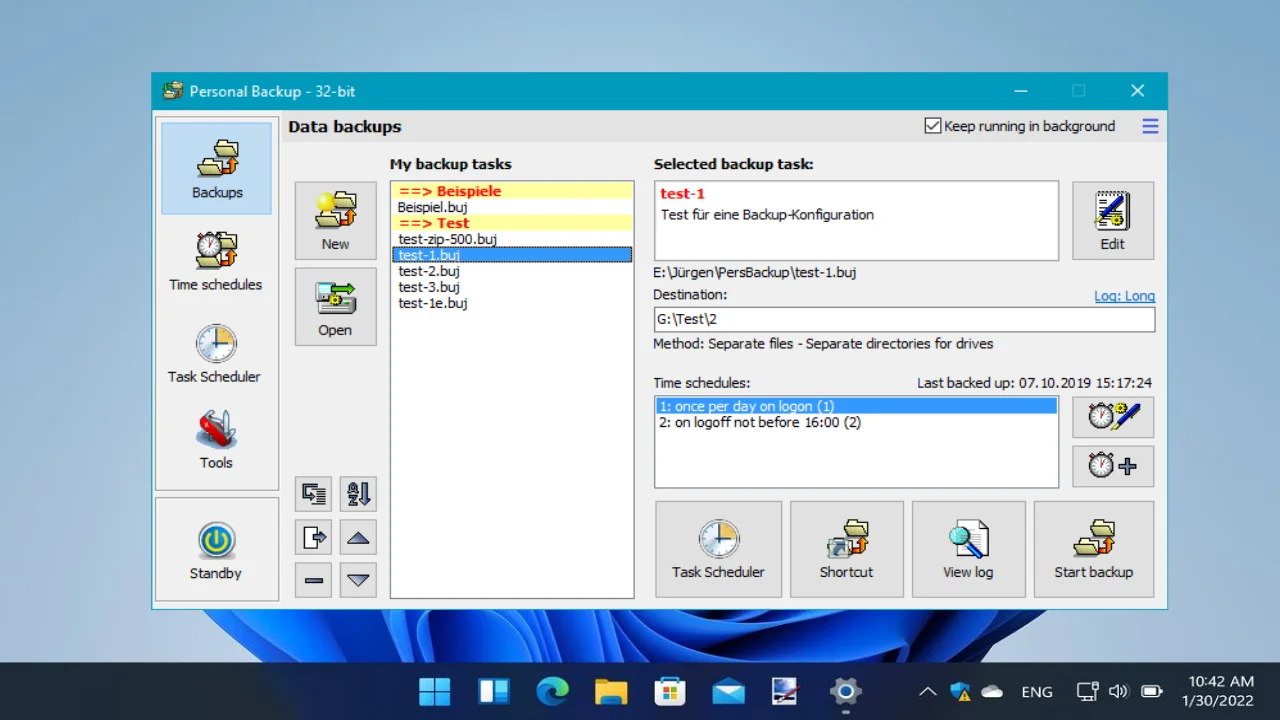
Task: Click the sort tasks alphabetically icon
Action: [x=358, y=494]
